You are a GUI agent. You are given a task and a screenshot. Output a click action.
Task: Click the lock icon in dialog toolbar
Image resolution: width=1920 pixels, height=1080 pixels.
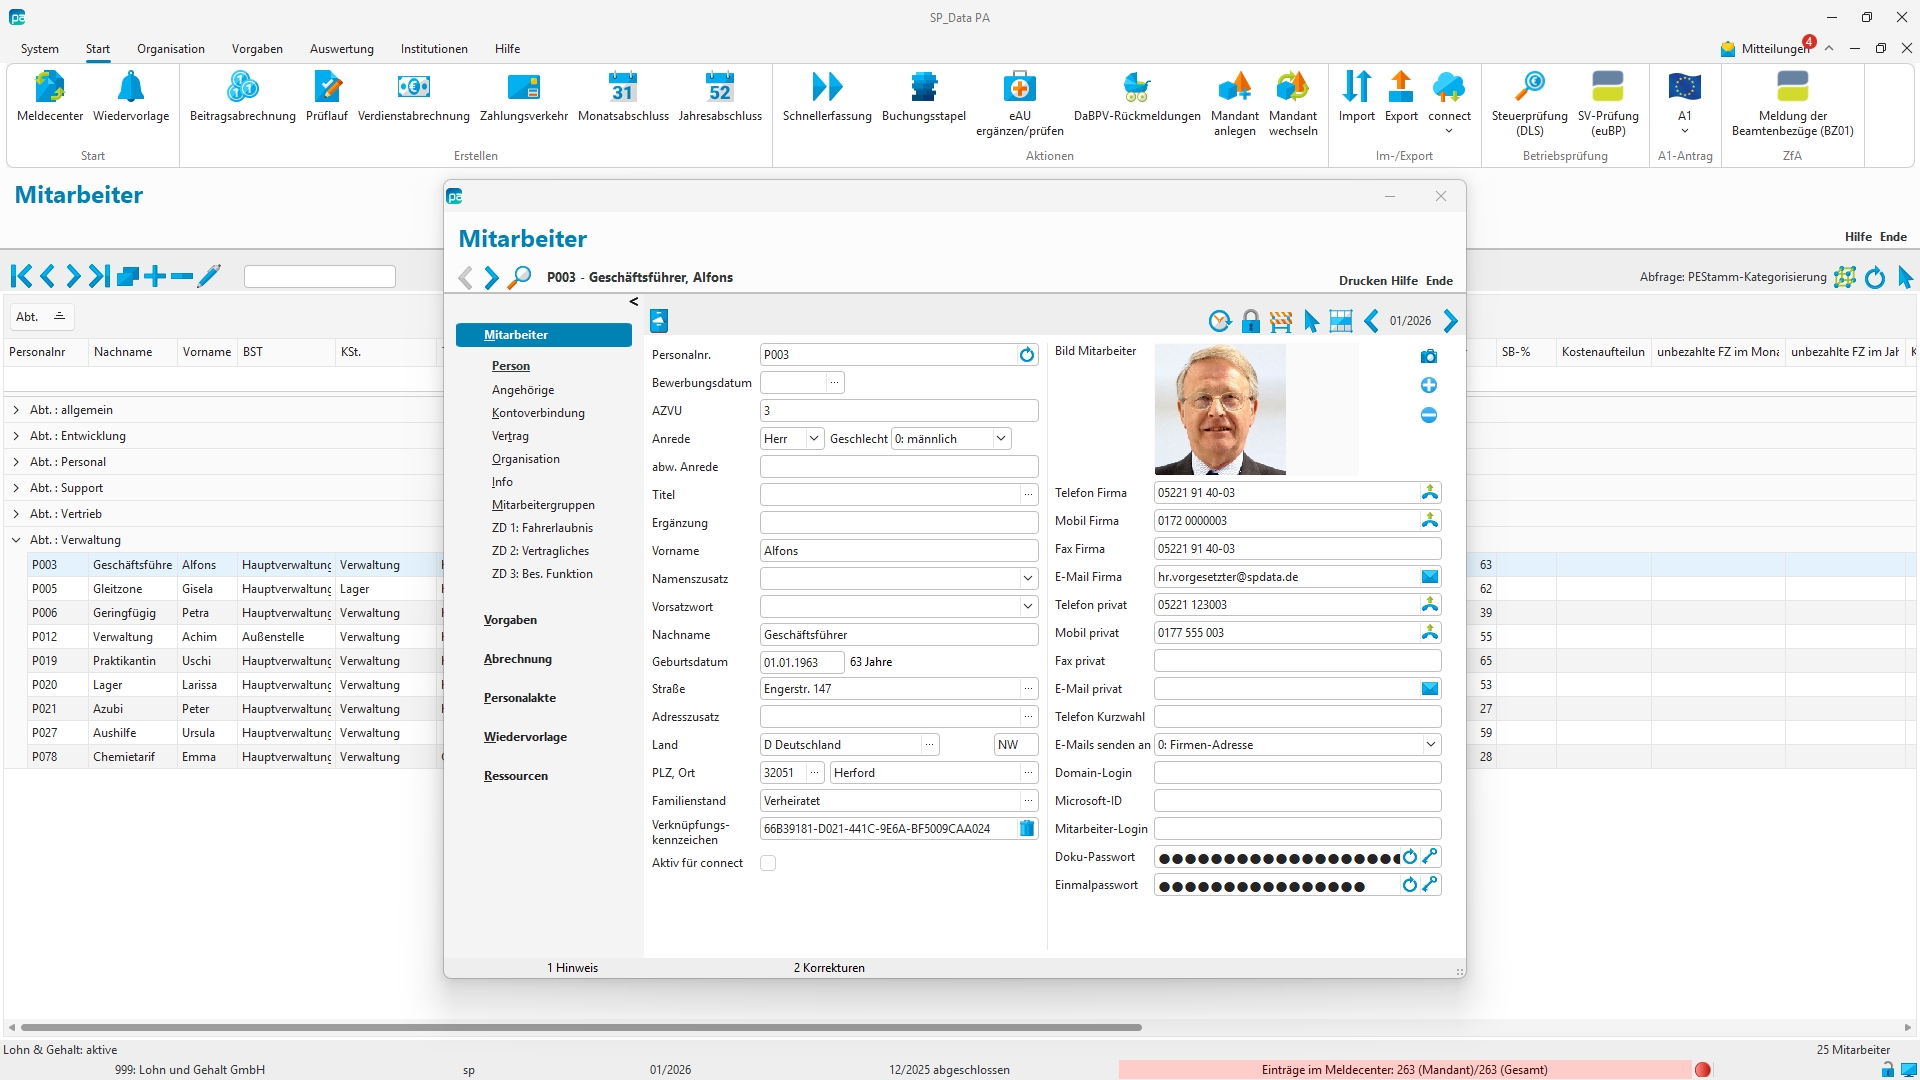point(1250,321)
